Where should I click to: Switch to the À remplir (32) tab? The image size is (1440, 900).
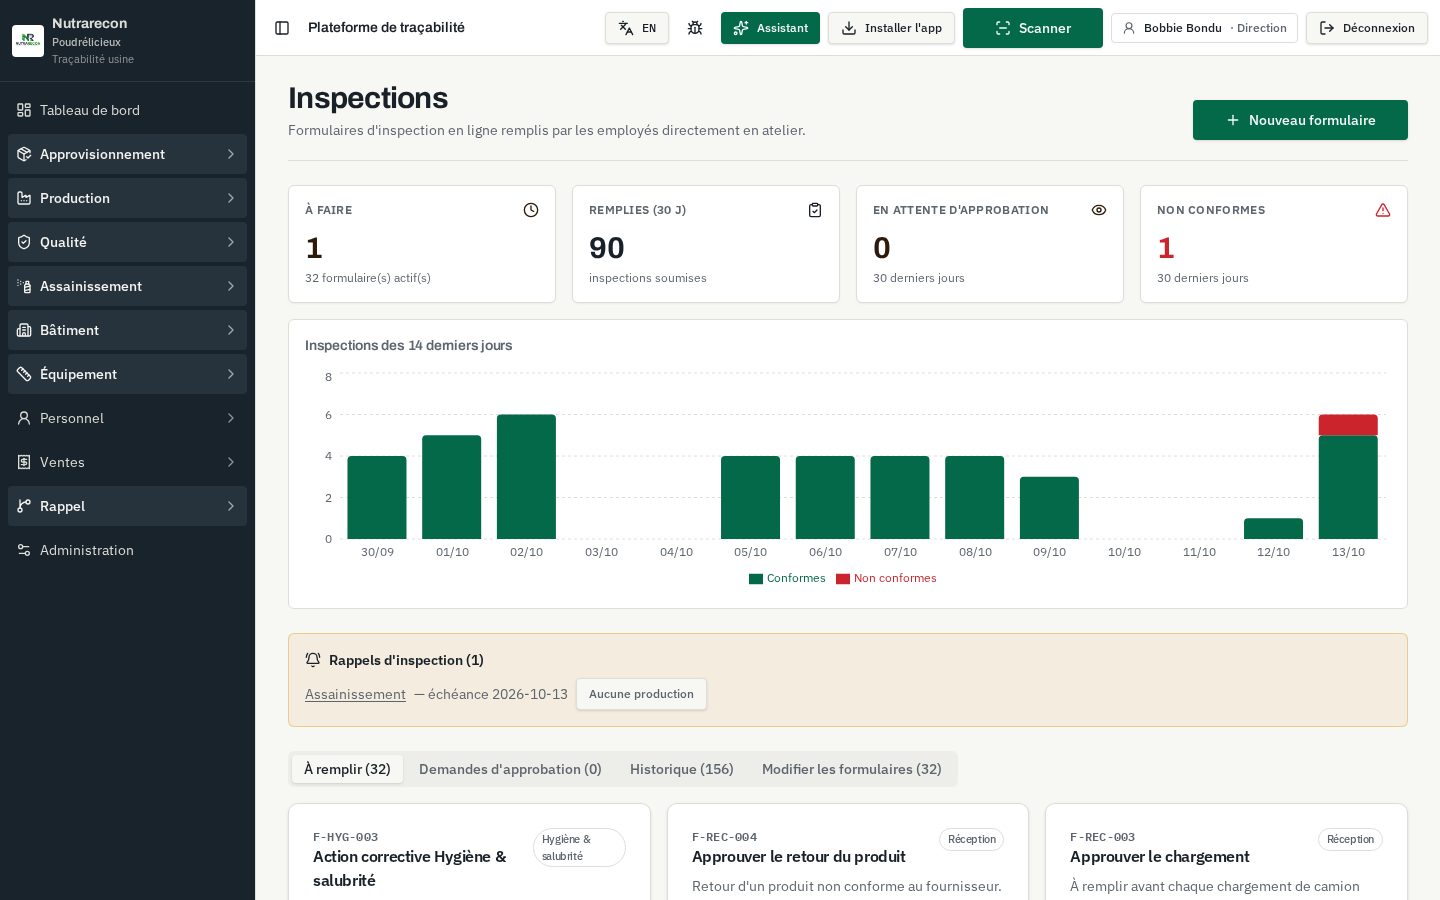[347, 769]
